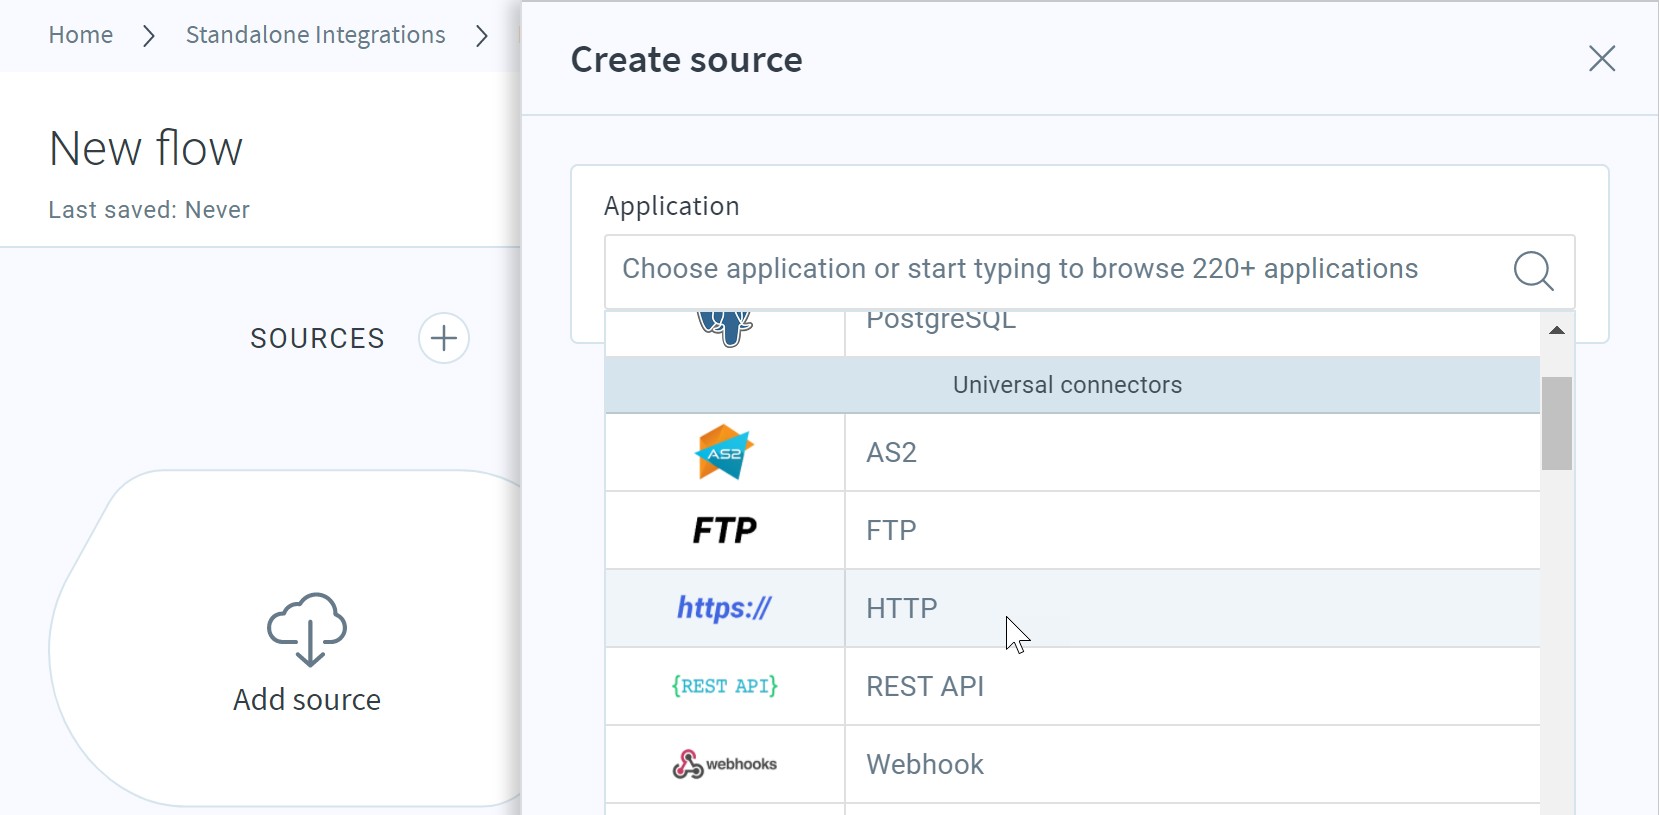Pick REST API from the list

pos(1072,686)
